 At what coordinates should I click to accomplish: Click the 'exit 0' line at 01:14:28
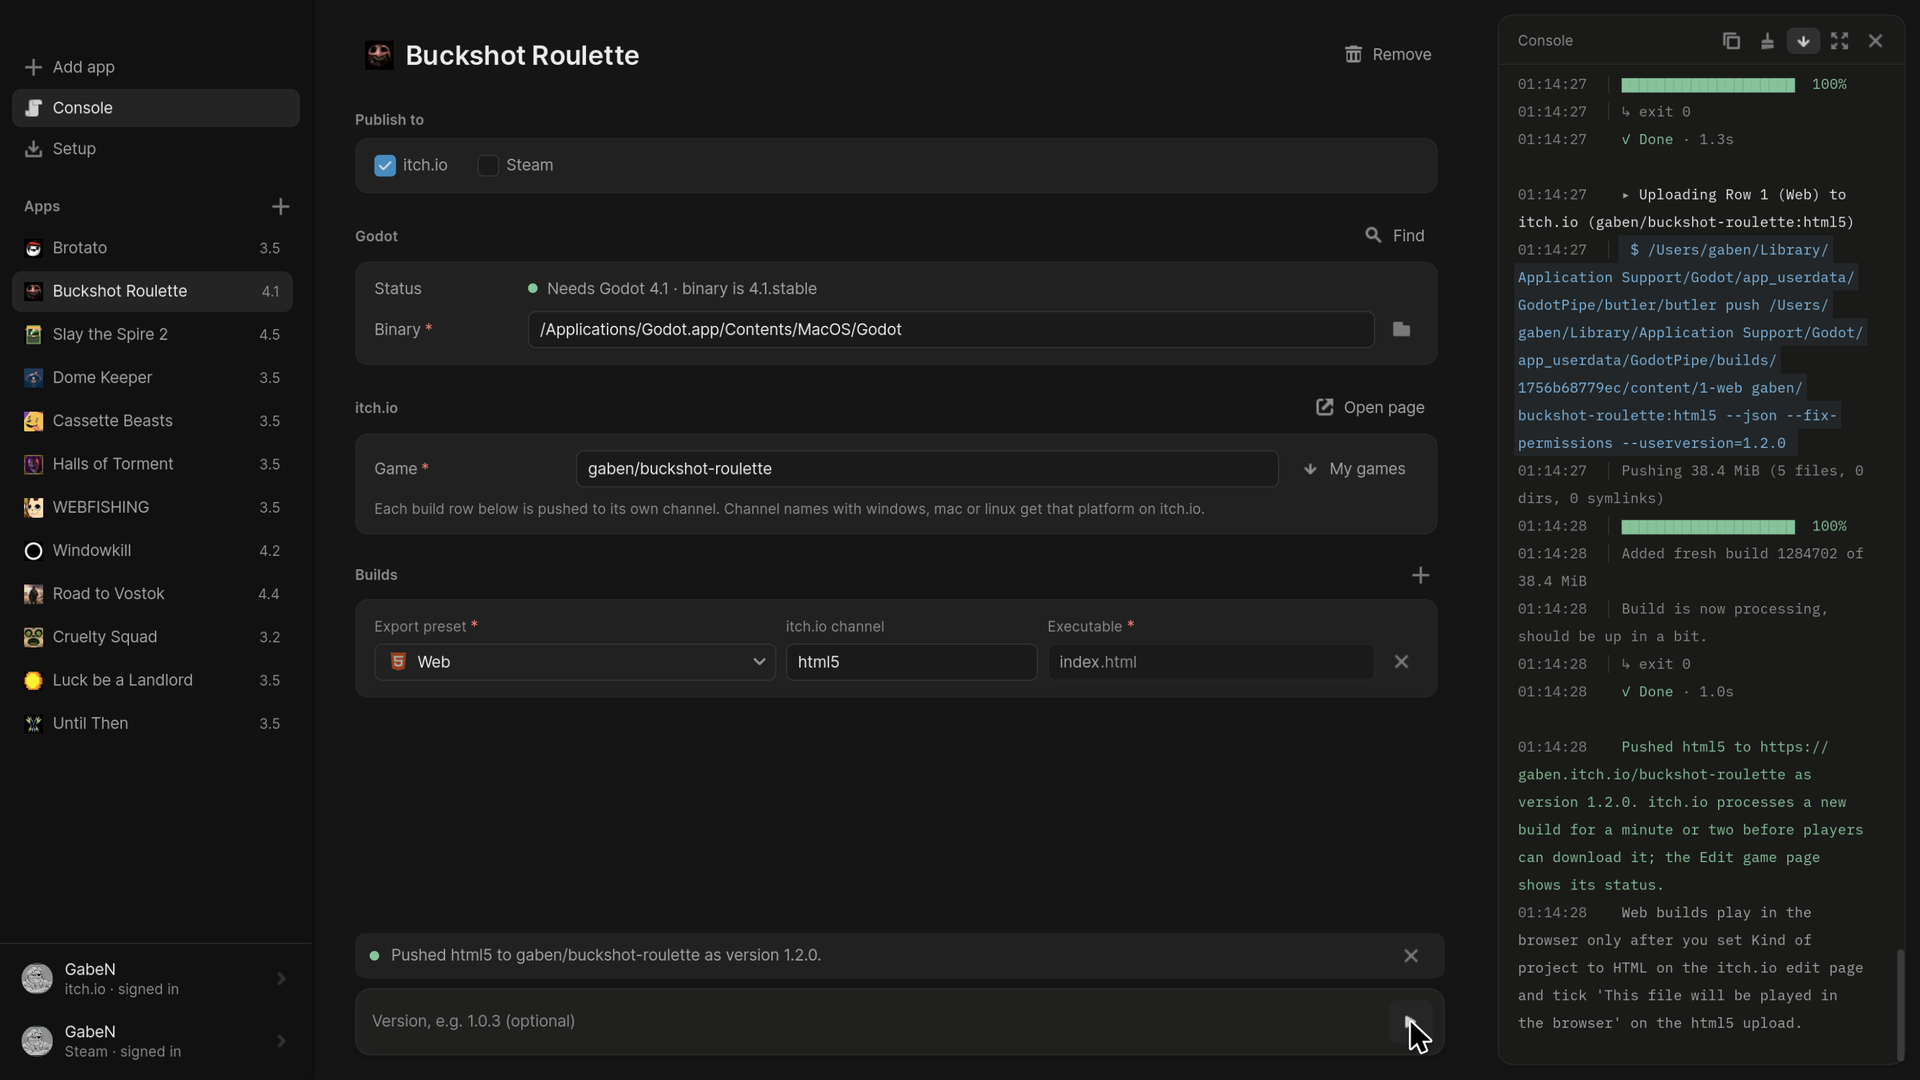pos(1656,664)
